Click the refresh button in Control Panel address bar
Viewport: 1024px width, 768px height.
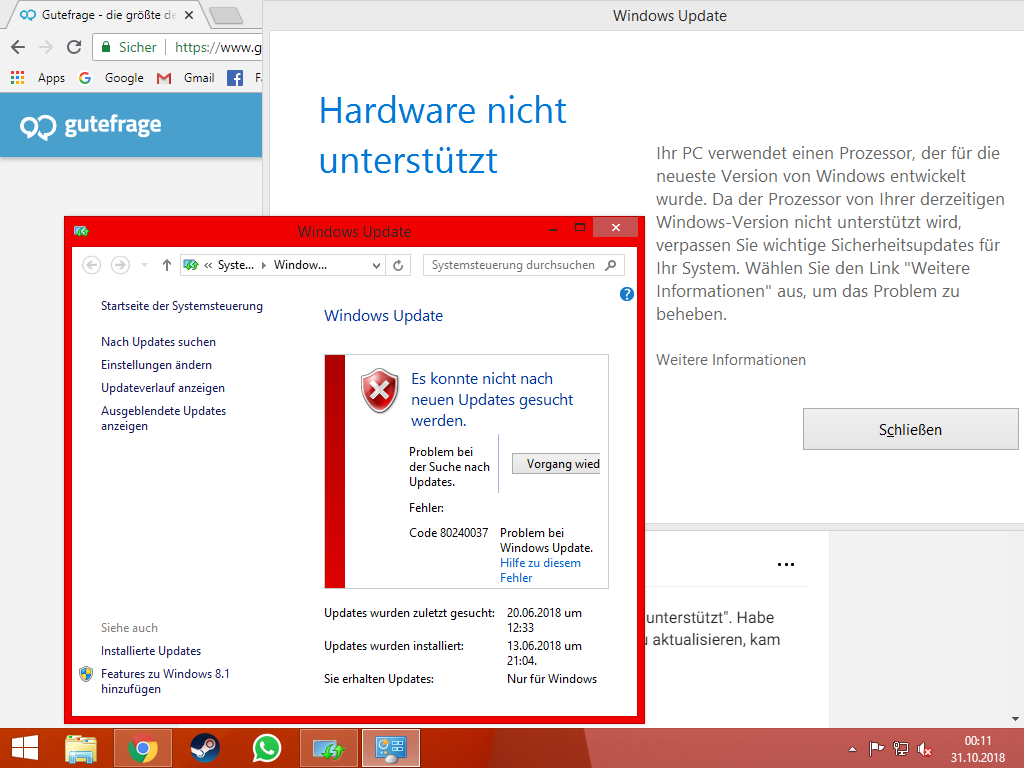[x=398, y=265]
